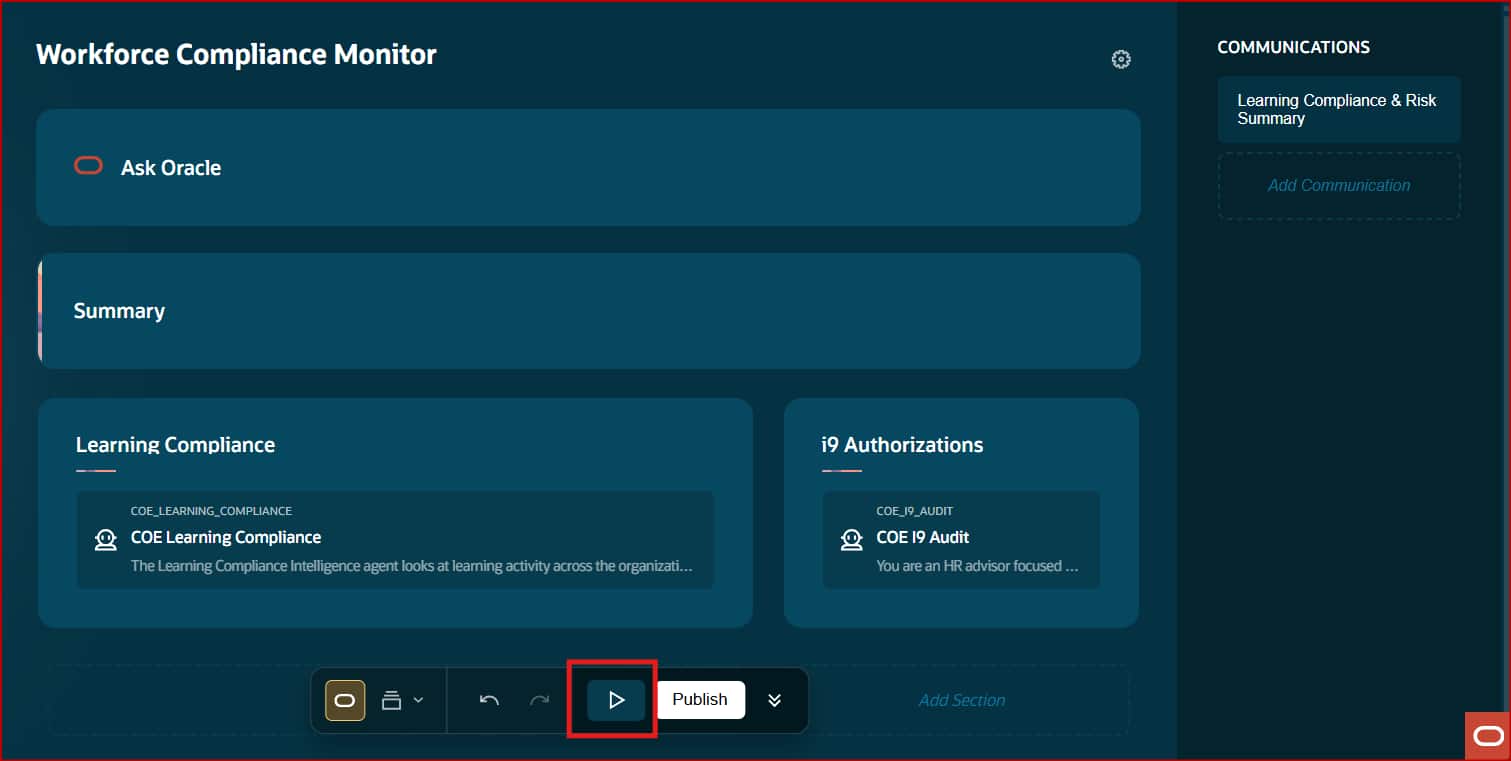1511x761 pixels.
Task: Undo the last change
Action: coord(489,700)
